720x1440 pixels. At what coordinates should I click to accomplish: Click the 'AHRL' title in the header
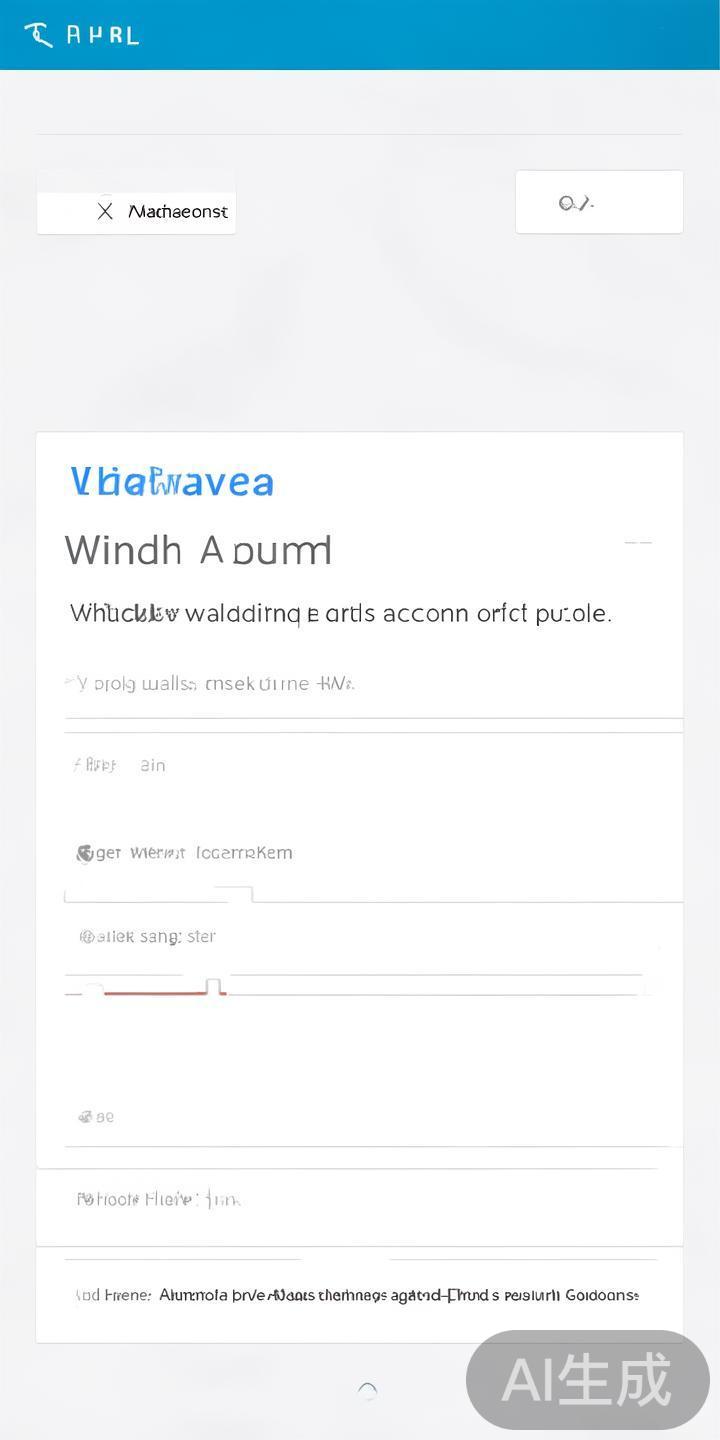click(x=102, y=35)
